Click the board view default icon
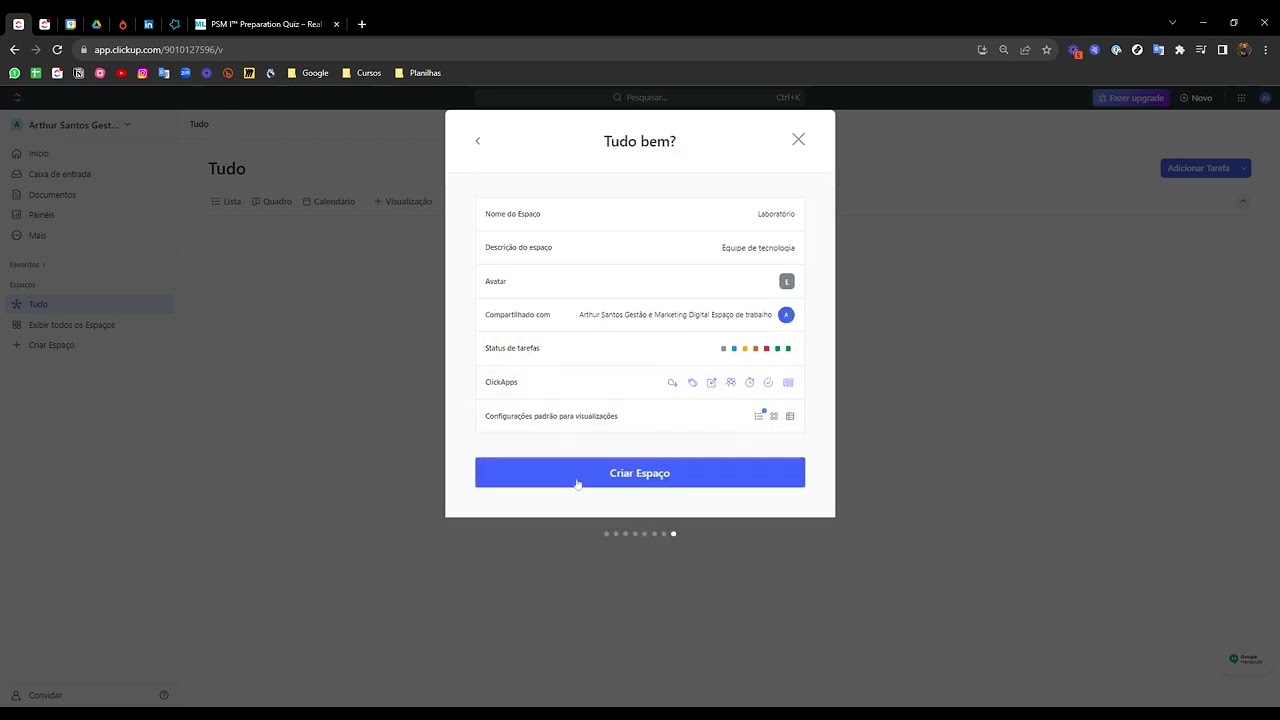 [x=774, y=416]
